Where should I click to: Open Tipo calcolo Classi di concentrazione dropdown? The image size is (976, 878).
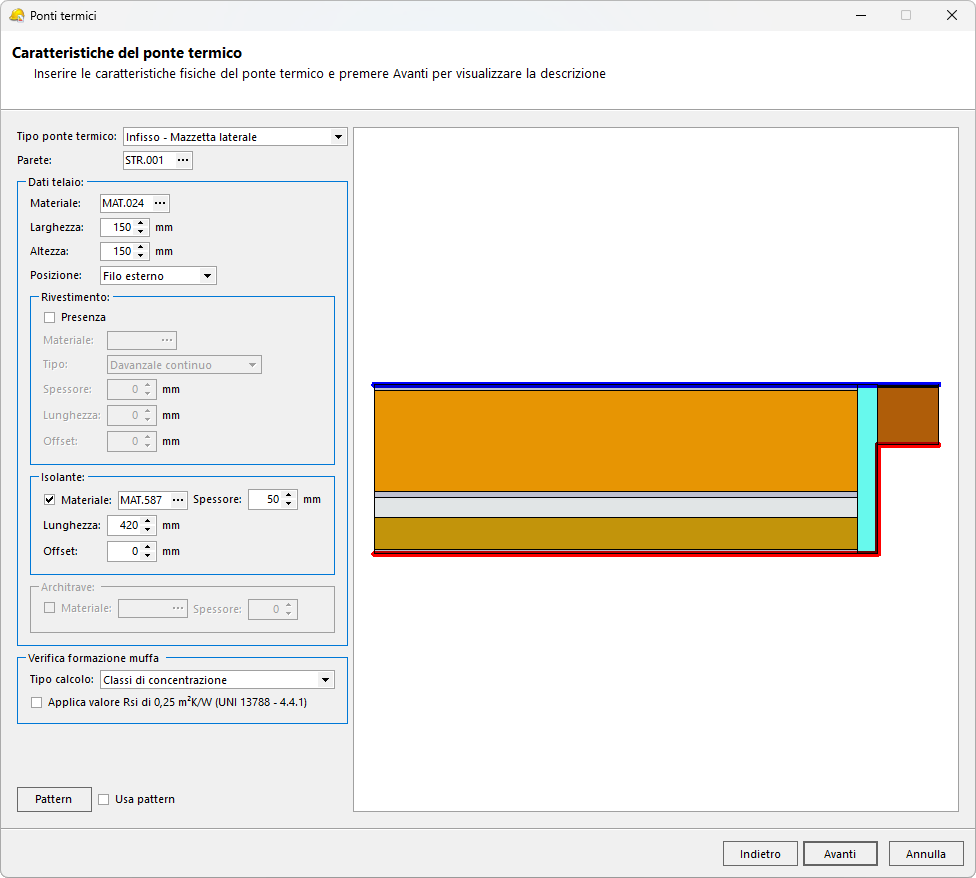click(x=324, y=680)
